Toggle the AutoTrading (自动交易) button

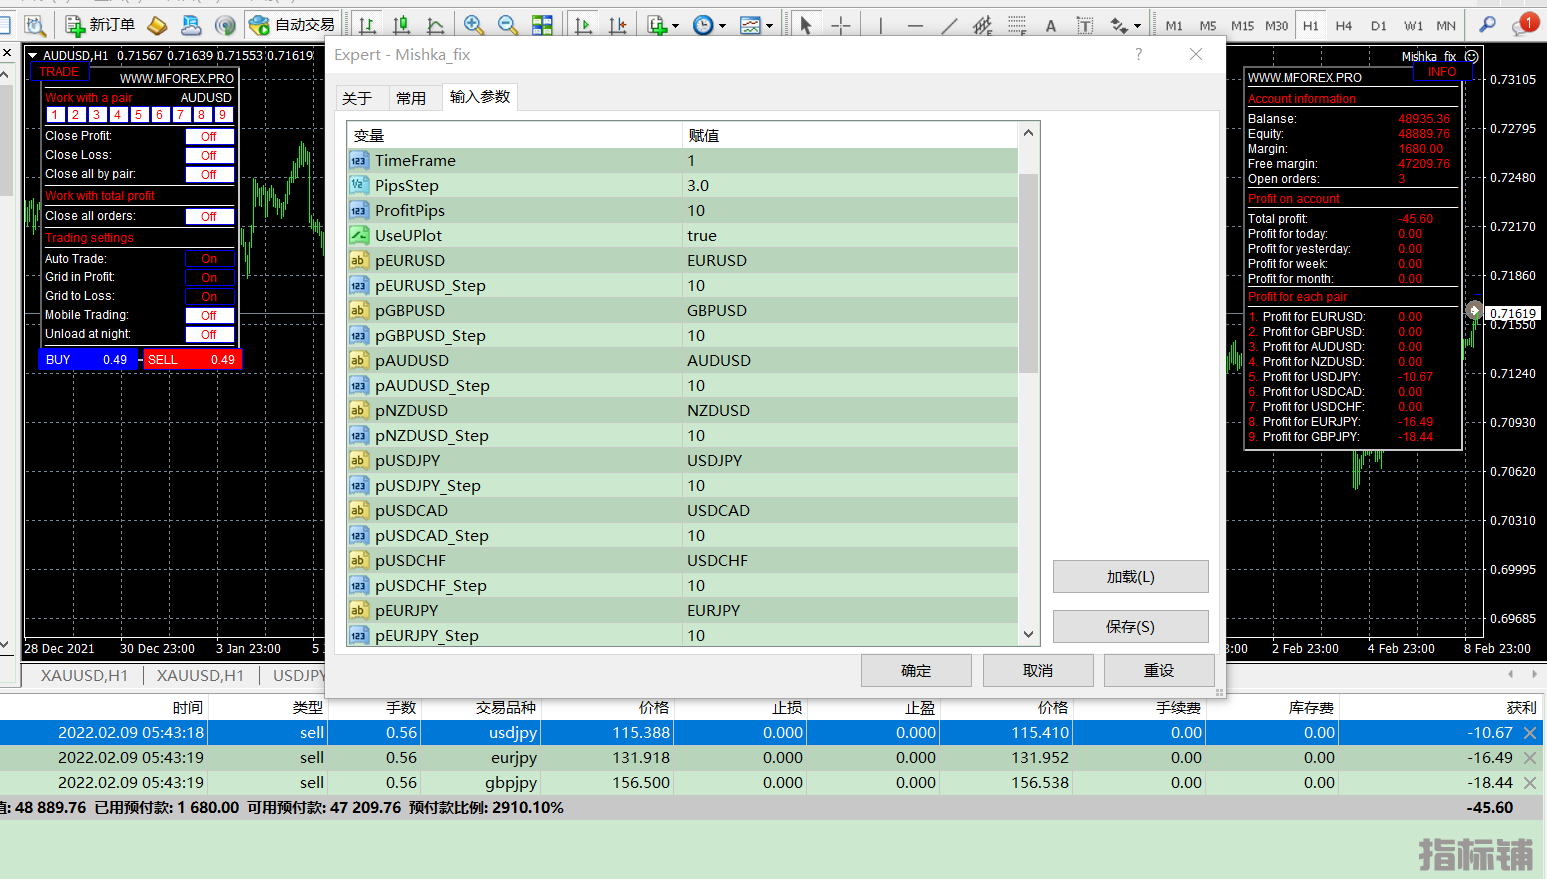tap(292, 25)
